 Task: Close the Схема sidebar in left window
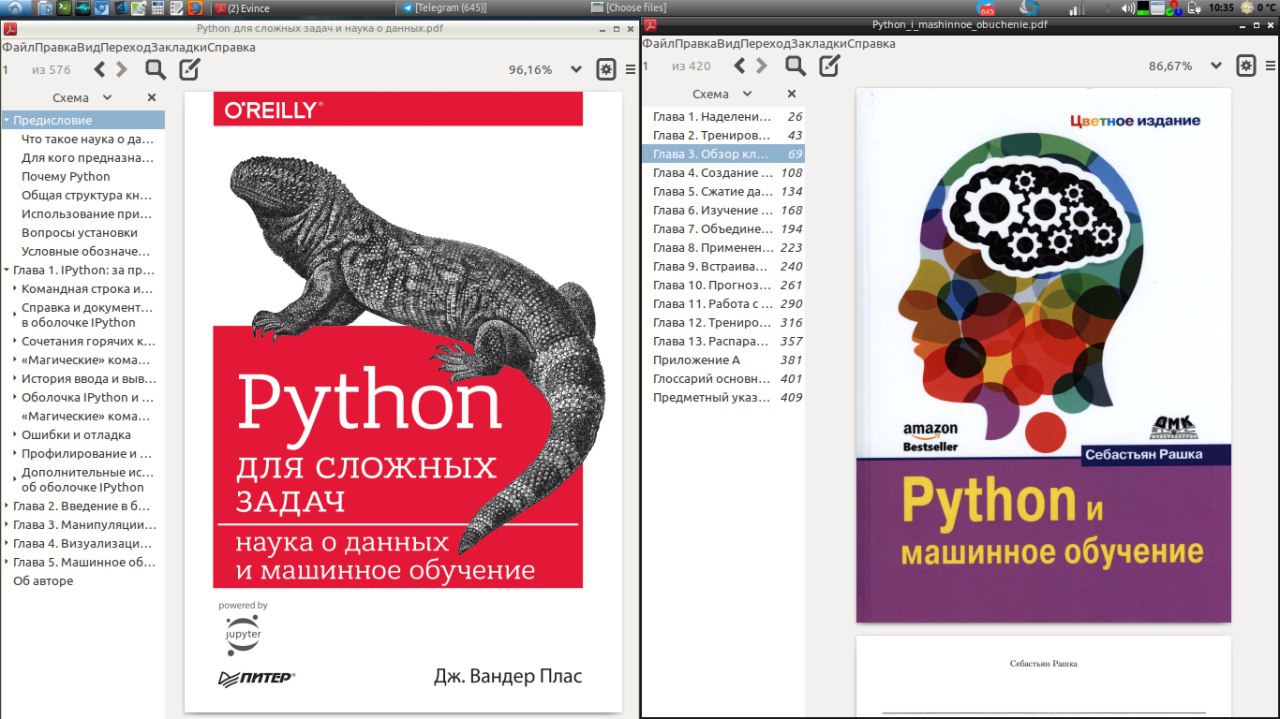click(152, 98)
